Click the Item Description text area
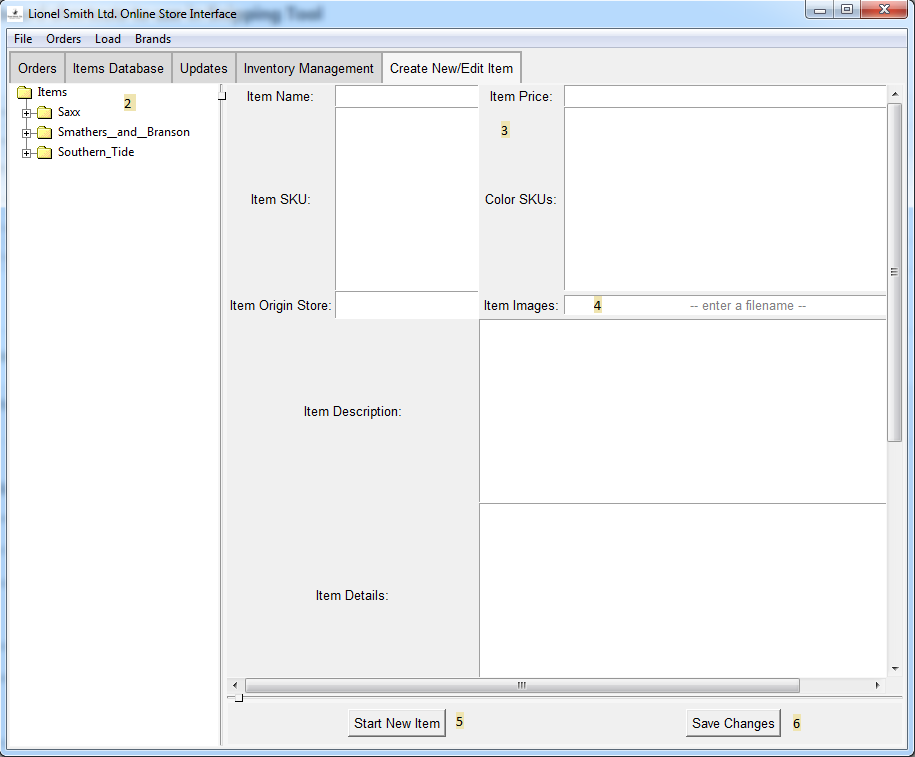The width and height of the screenshot is (915, 757). (x=683, y=411)
